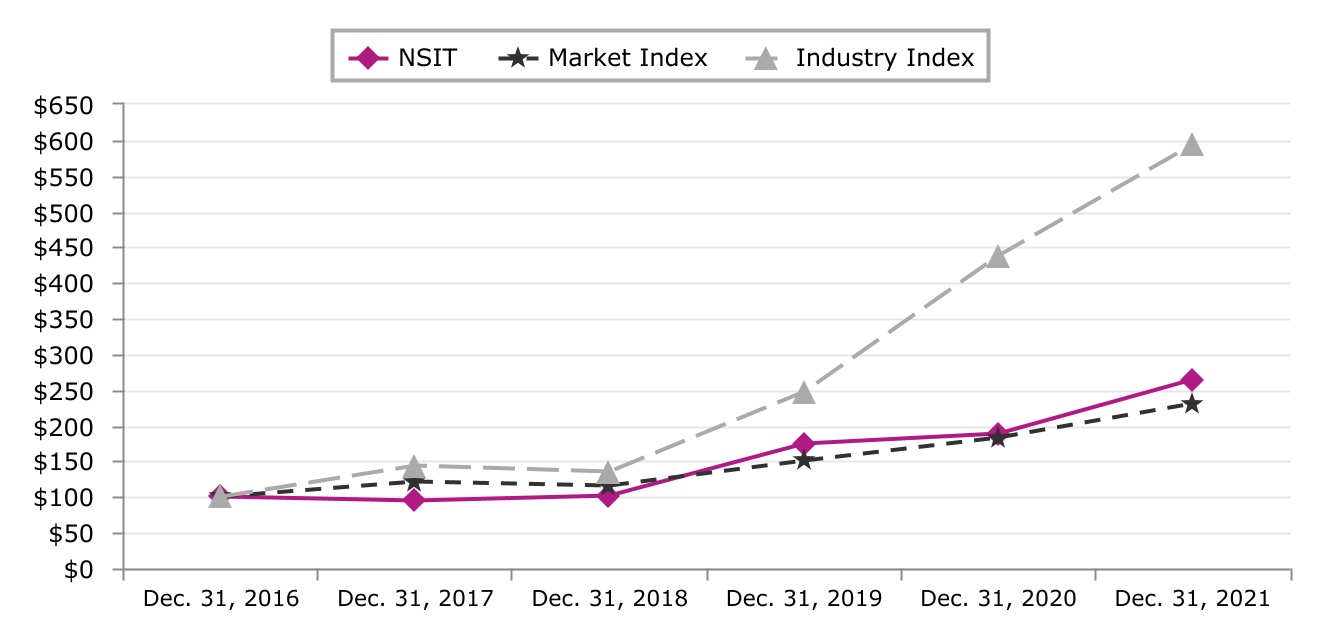Click the NSIT diamond icon in legend

coord(369,58)
